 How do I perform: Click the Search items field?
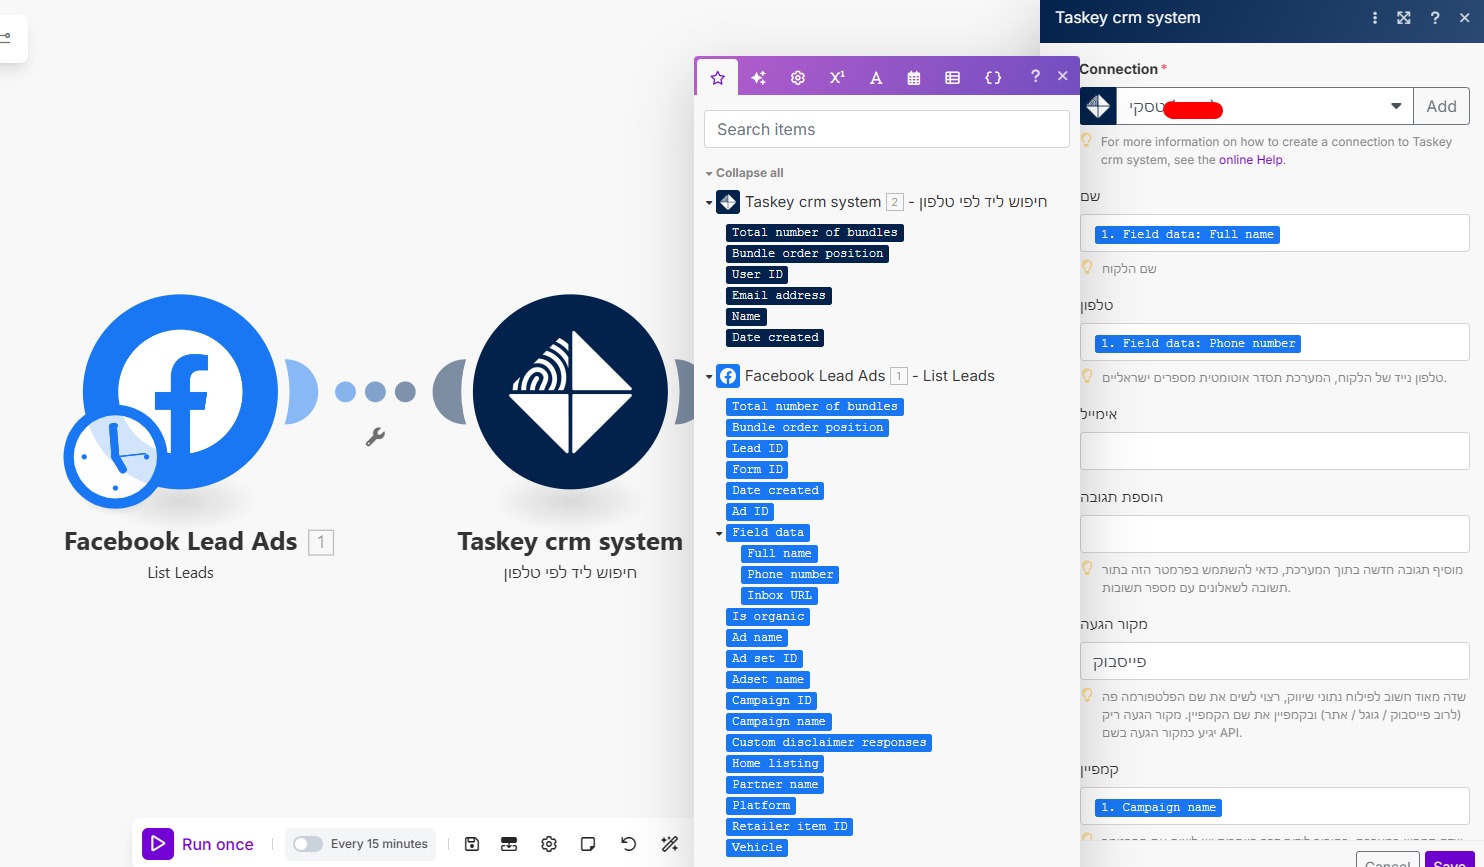(886, 129)
